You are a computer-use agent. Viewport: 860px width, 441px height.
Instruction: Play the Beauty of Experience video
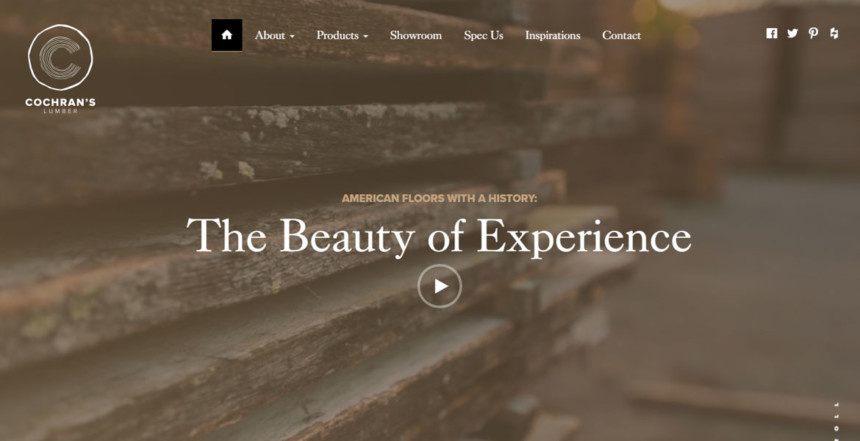439,286
